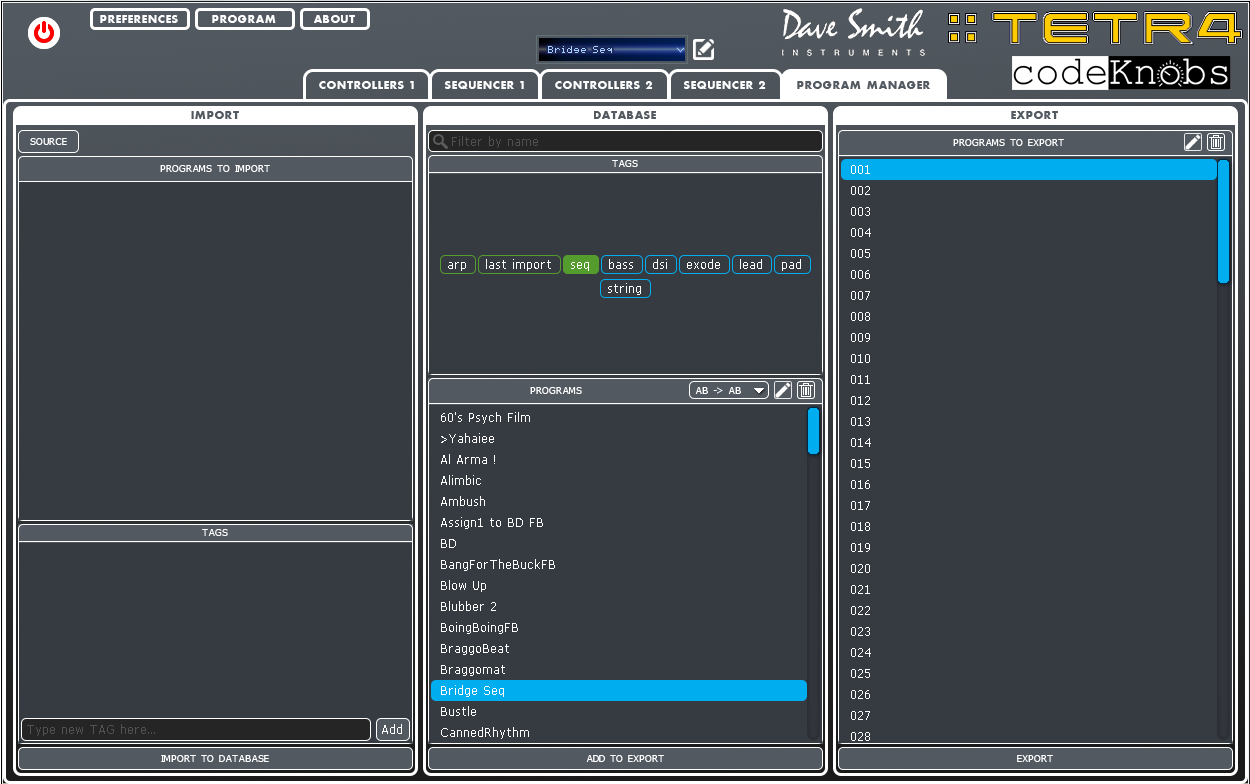Select export slot 027
Viewport: 1250px width, 784px height.
point(1029,716)
